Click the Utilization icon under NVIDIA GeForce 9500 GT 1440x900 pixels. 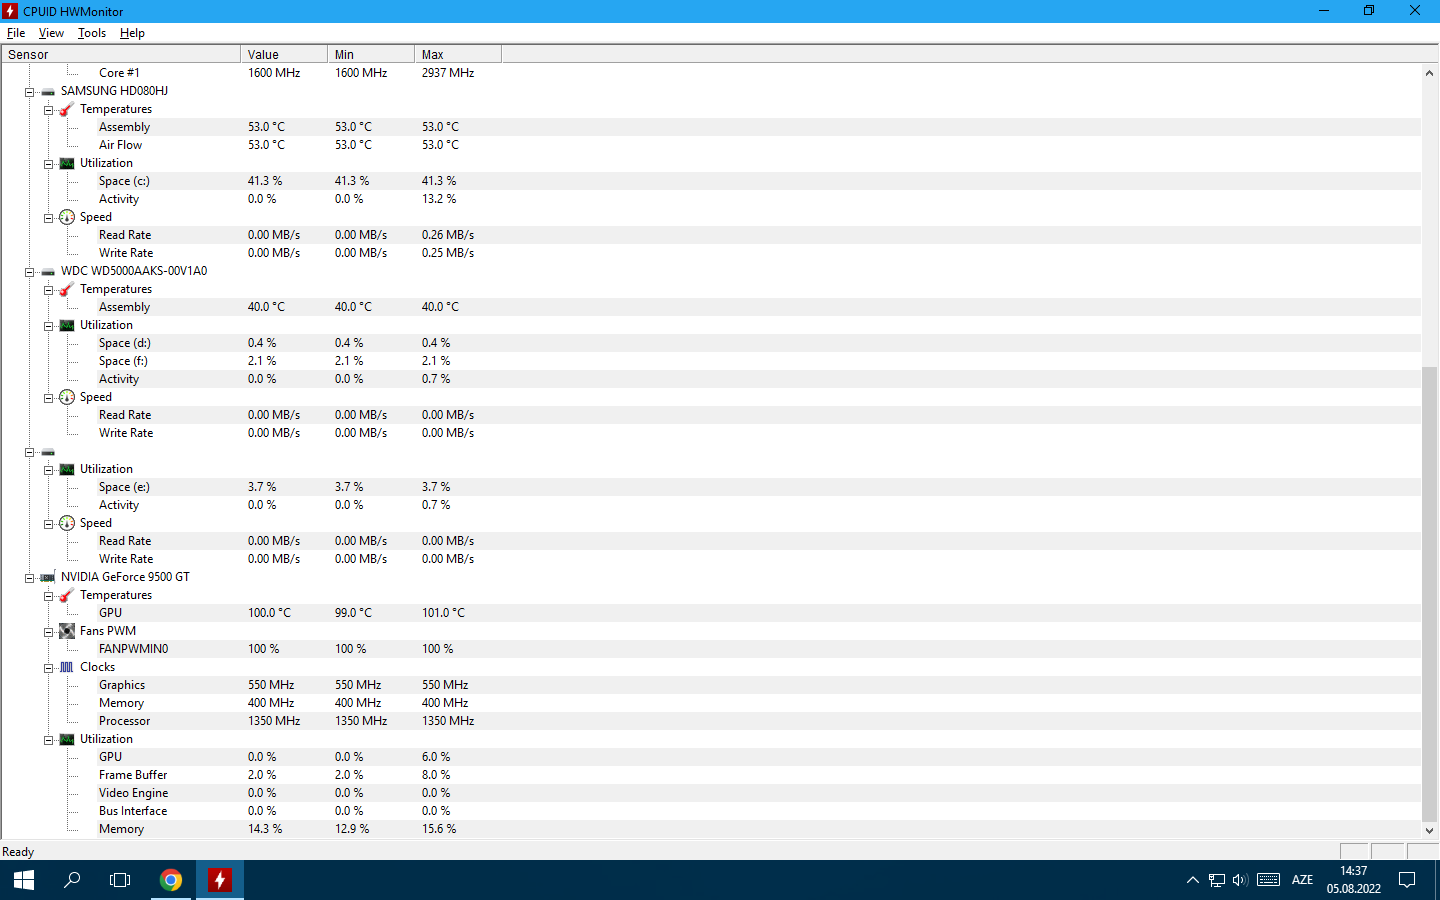(x=67, y=739)
